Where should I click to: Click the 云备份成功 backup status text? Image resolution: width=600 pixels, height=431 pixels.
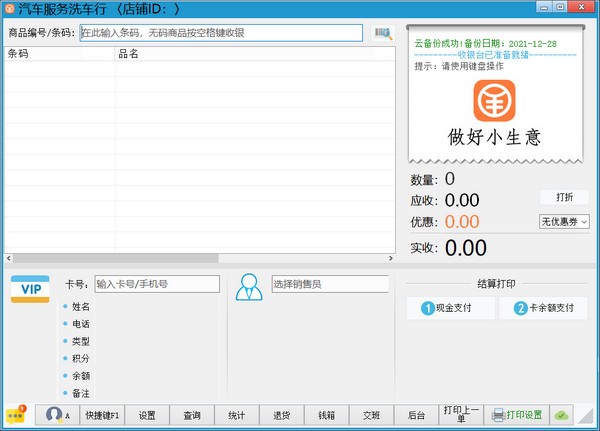tap(485, 44)
